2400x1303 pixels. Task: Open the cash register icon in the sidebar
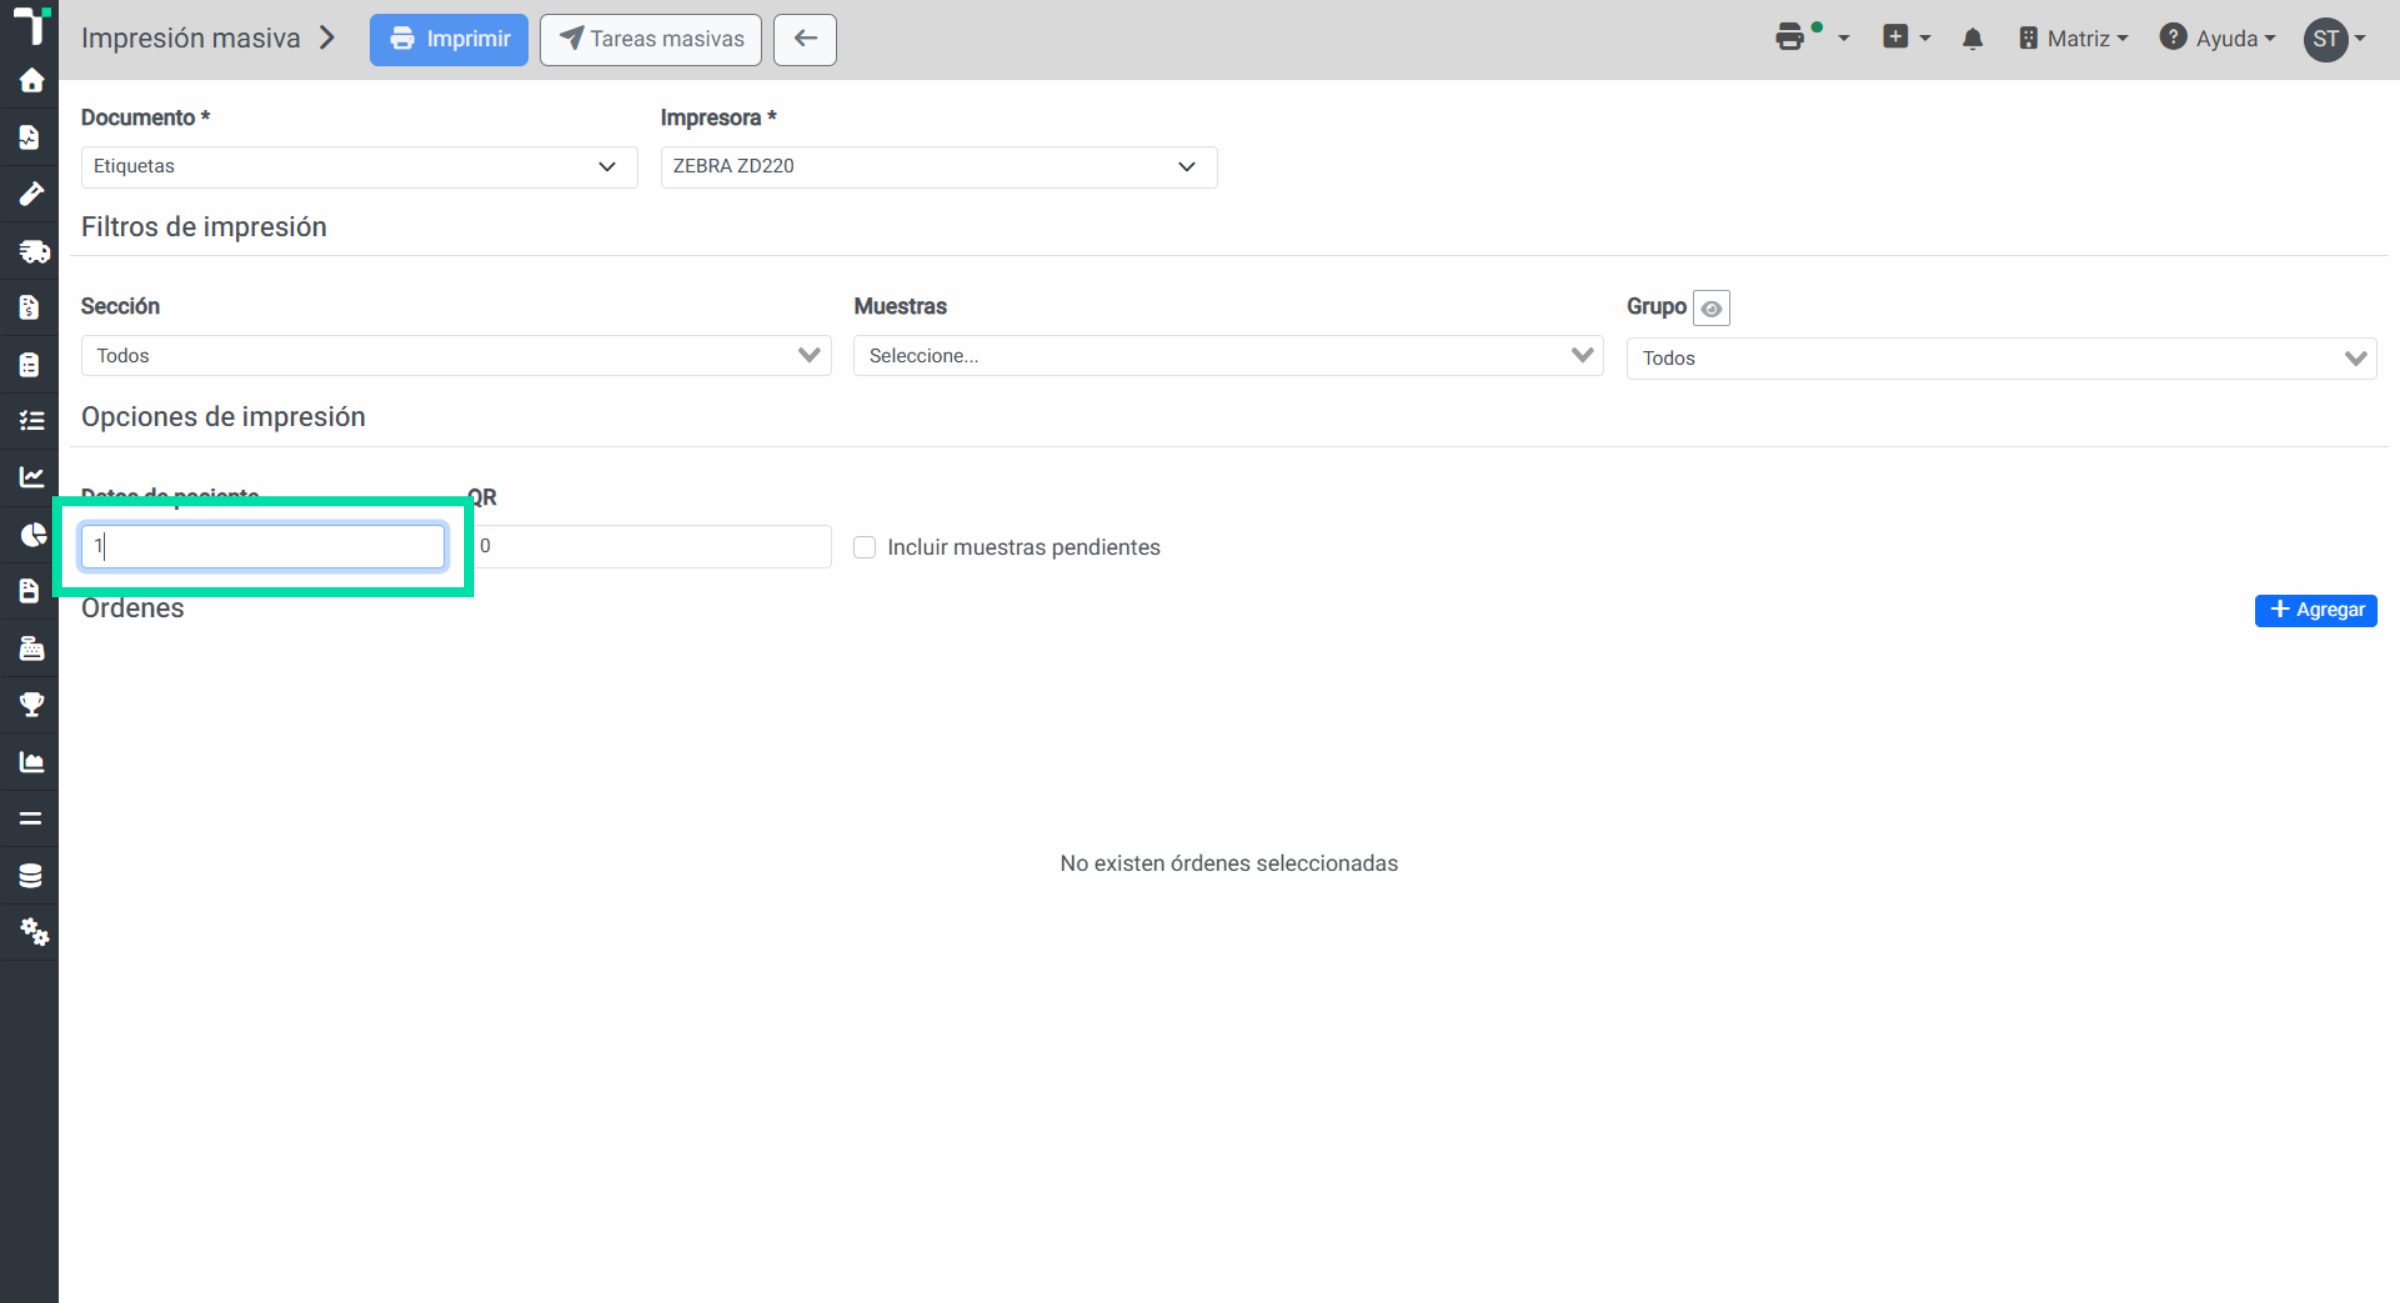click(x=31, y=648)
